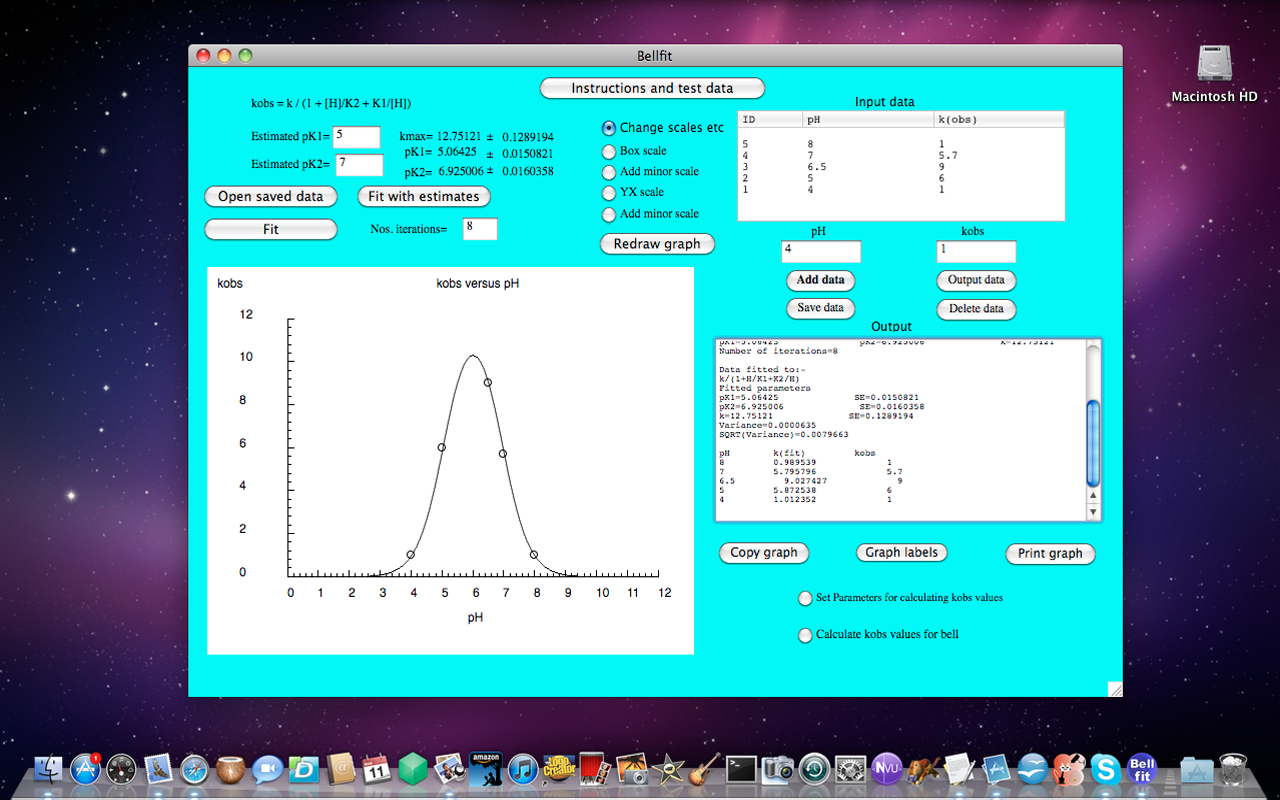Open Terminal from the dock
Image resolution: width=1280 pixels, height=800 pixels.
741,768
